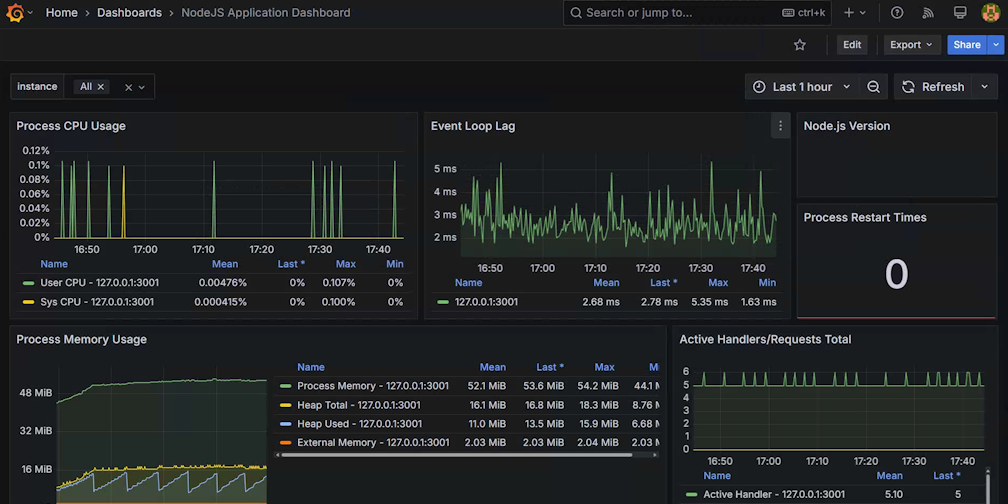Open Event Loop Lag panel menu
This screenshot has width=1008, height=504.
pos(781,126)
